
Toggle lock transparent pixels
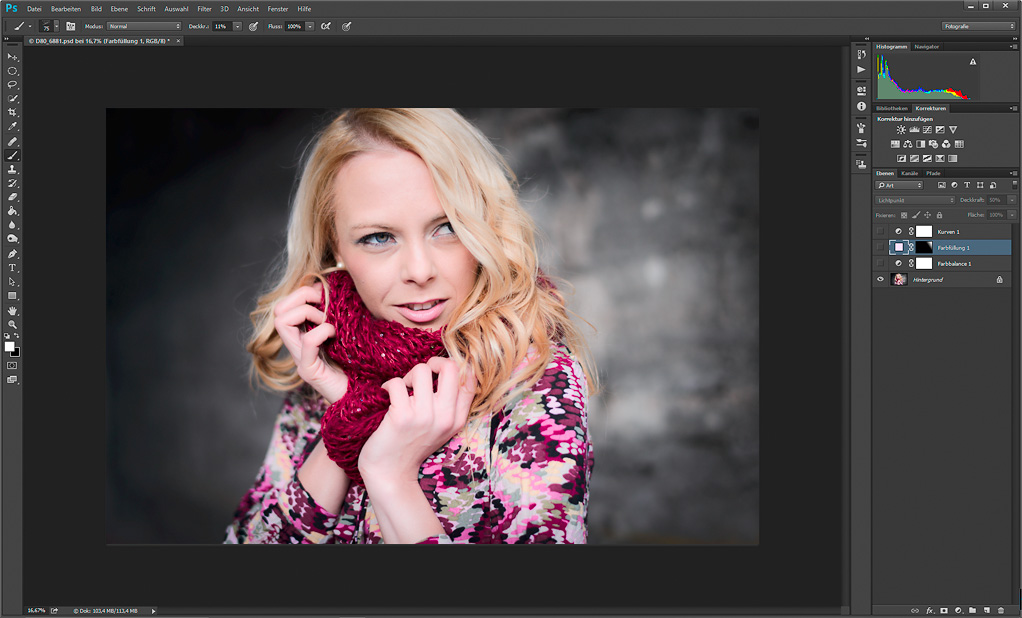pos(904,215)
